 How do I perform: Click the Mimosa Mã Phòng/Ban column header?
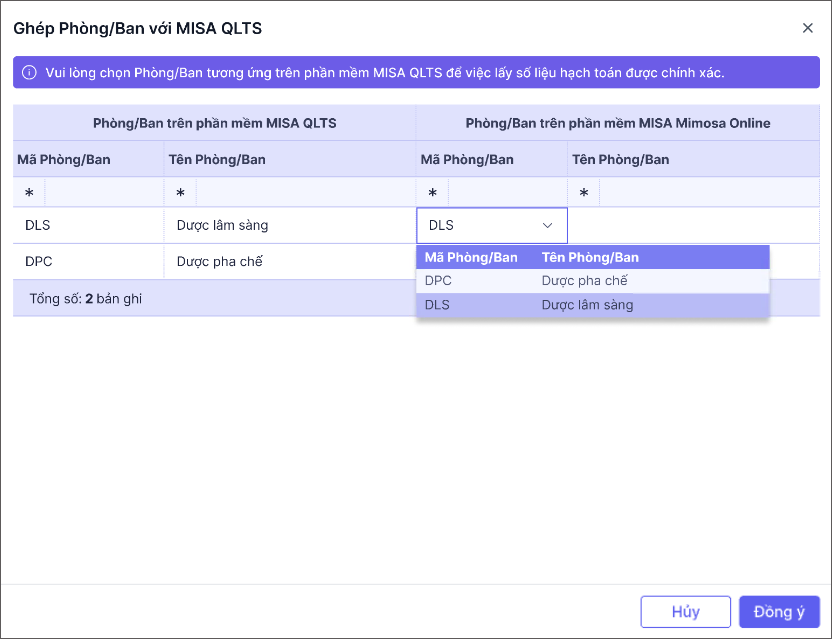(492, 159)
